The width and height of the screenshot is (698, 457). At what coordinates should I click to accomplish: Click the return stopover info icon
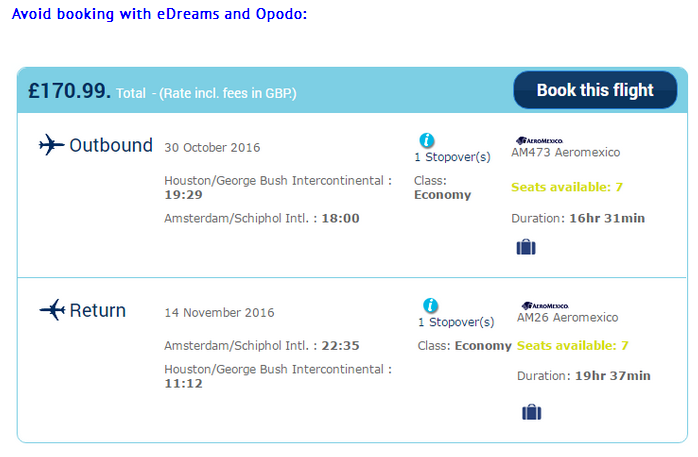tap(430, 305)
